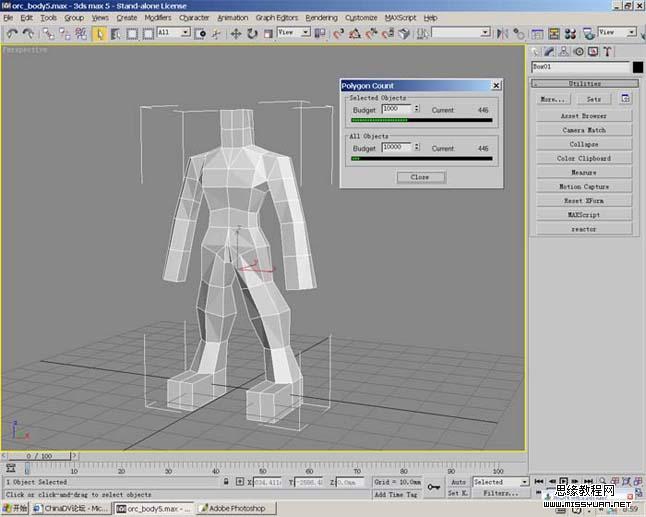The image size is (646, 517).
Task: Open the All selection filter dropdown
Action: point(173,33)
